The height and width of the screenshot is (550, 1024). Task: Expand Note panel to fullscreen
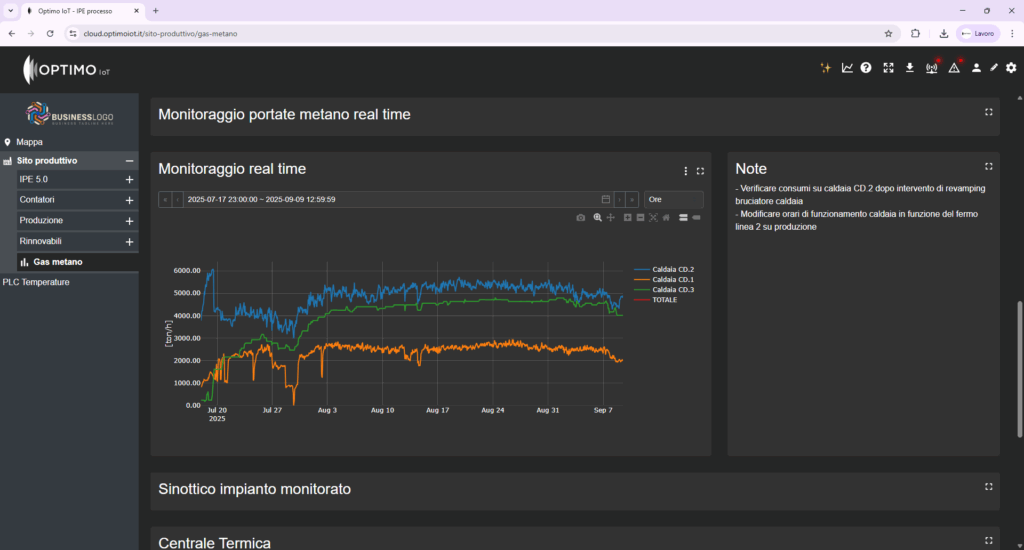tap(989, 167)
